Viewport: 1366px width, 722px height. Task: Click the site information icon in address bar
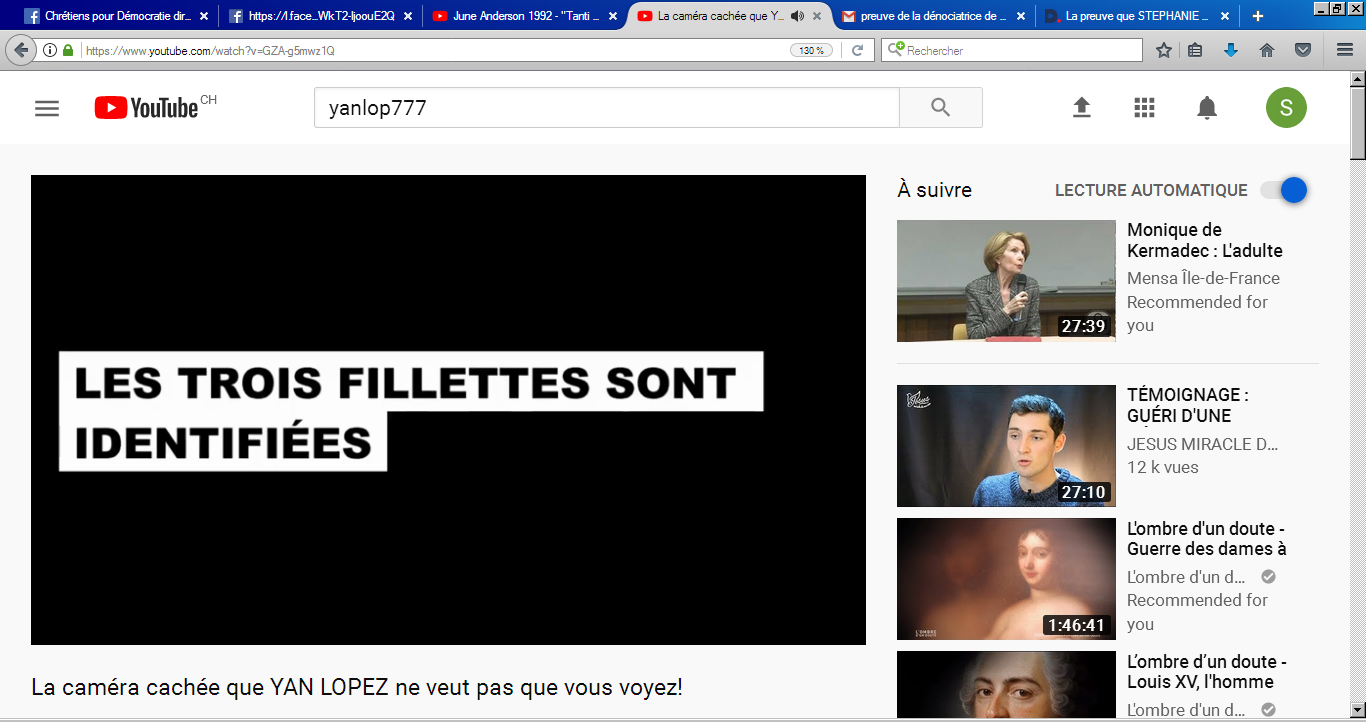point(50,50)
